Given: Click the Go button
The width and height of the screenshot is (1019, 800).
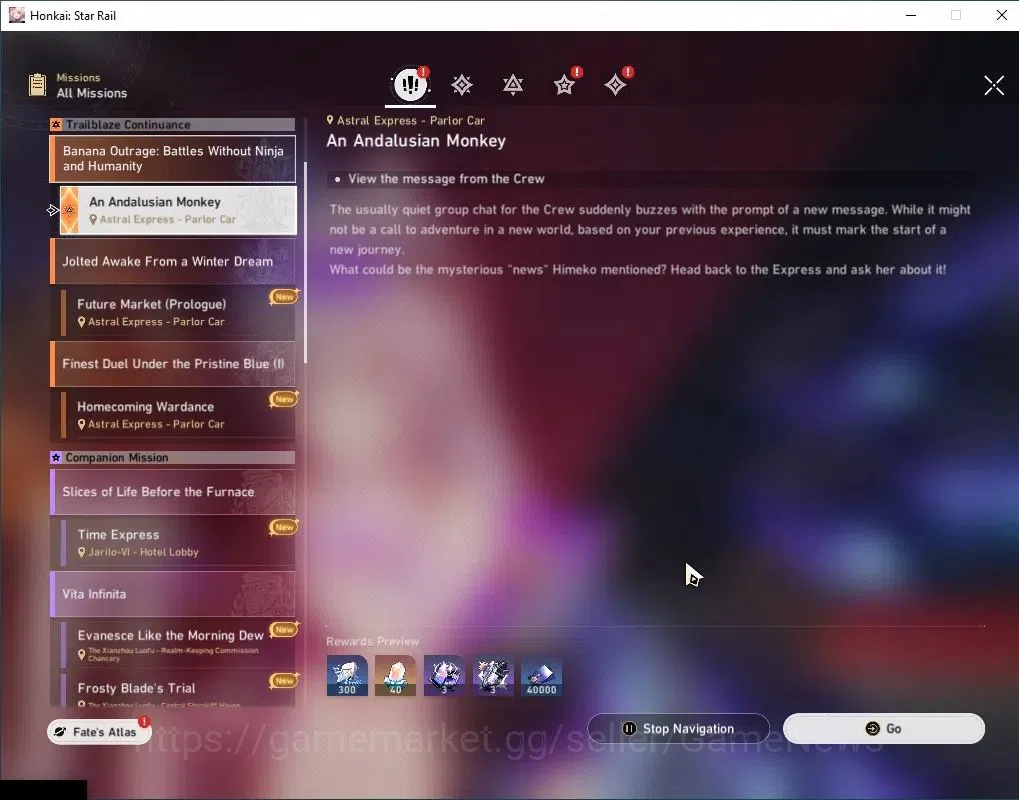Looking at the screenshot, I should click(884, 729).
